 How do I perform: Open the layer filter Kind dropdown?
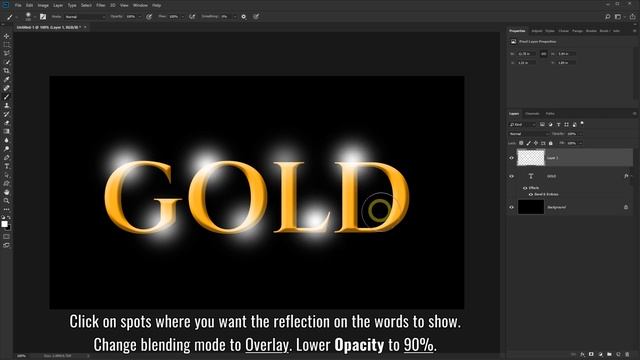[522, 124]
